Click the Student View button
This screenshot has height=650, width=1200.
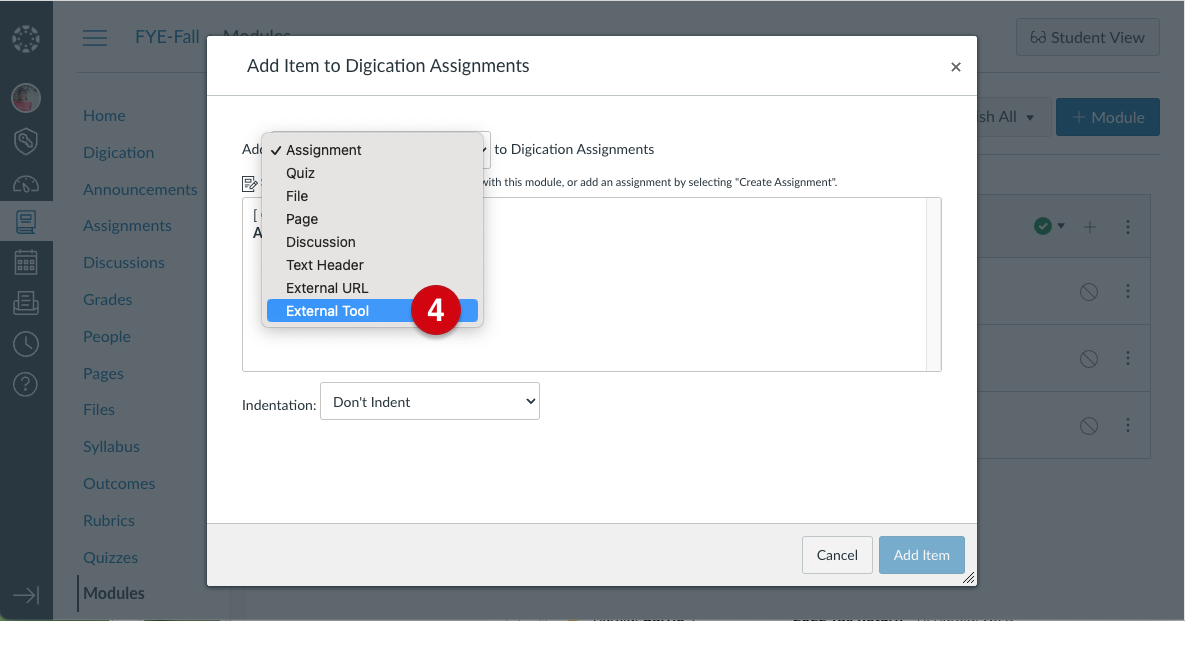tap(1087, 37)
